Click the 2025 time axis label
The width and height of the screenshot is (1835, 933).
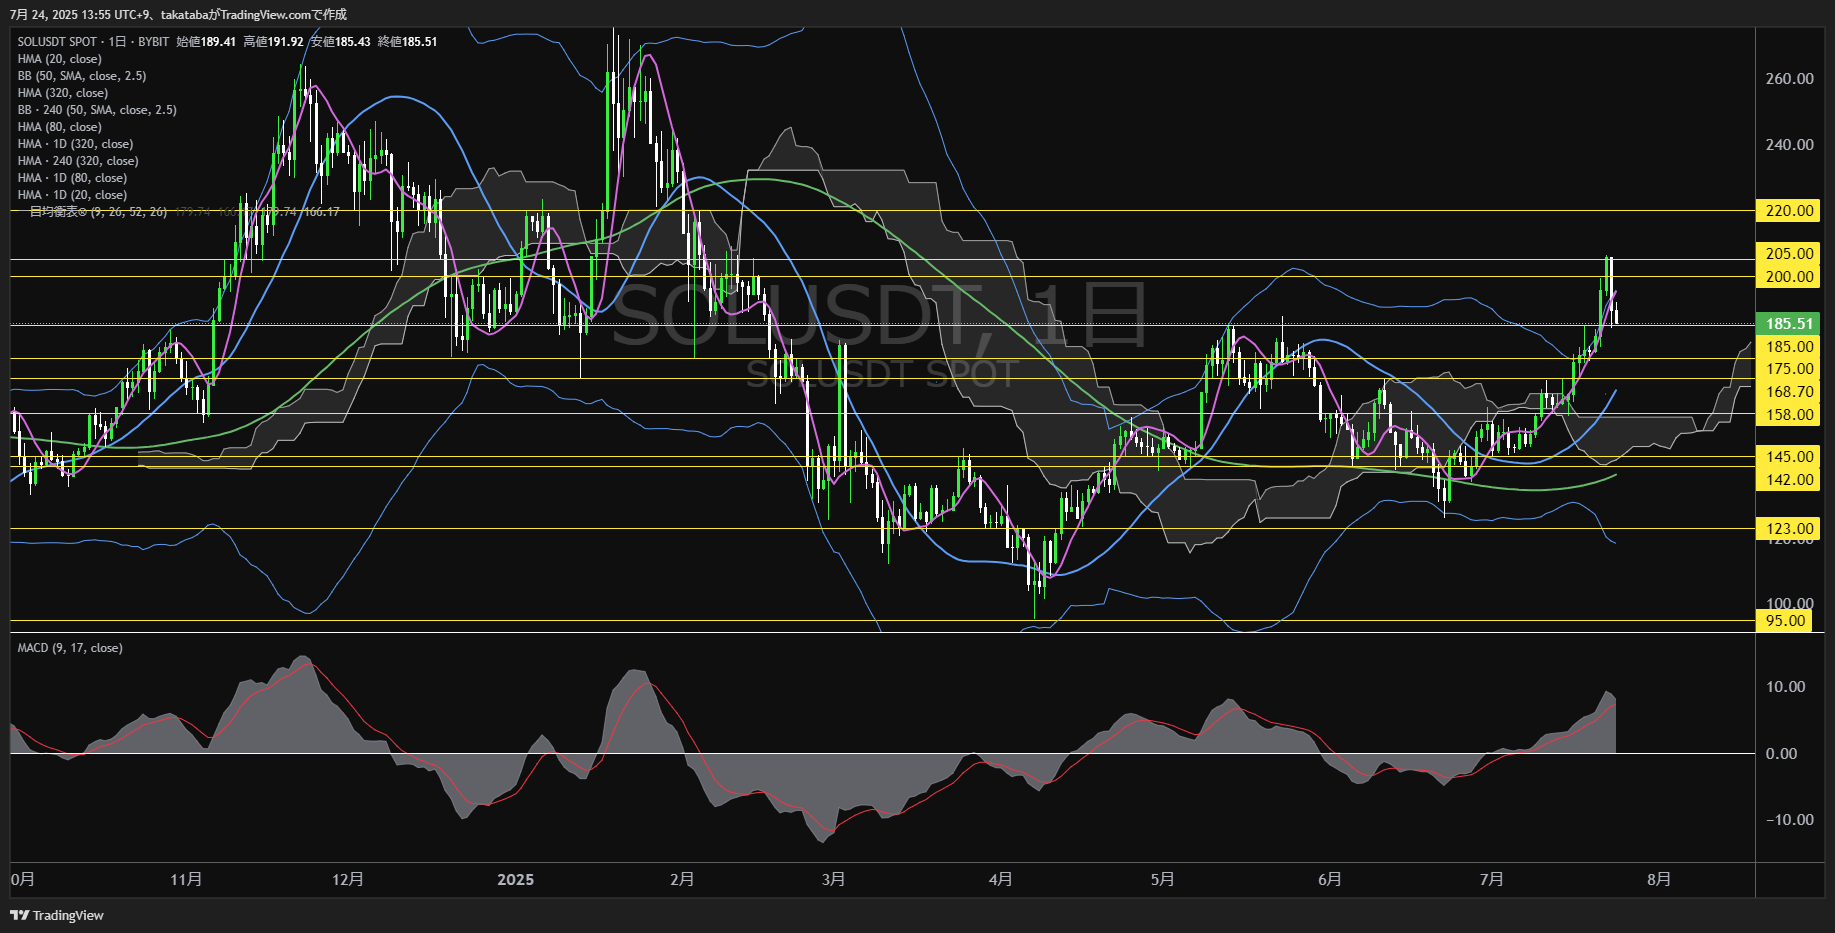pyautogui.click(x=515, y=879)
